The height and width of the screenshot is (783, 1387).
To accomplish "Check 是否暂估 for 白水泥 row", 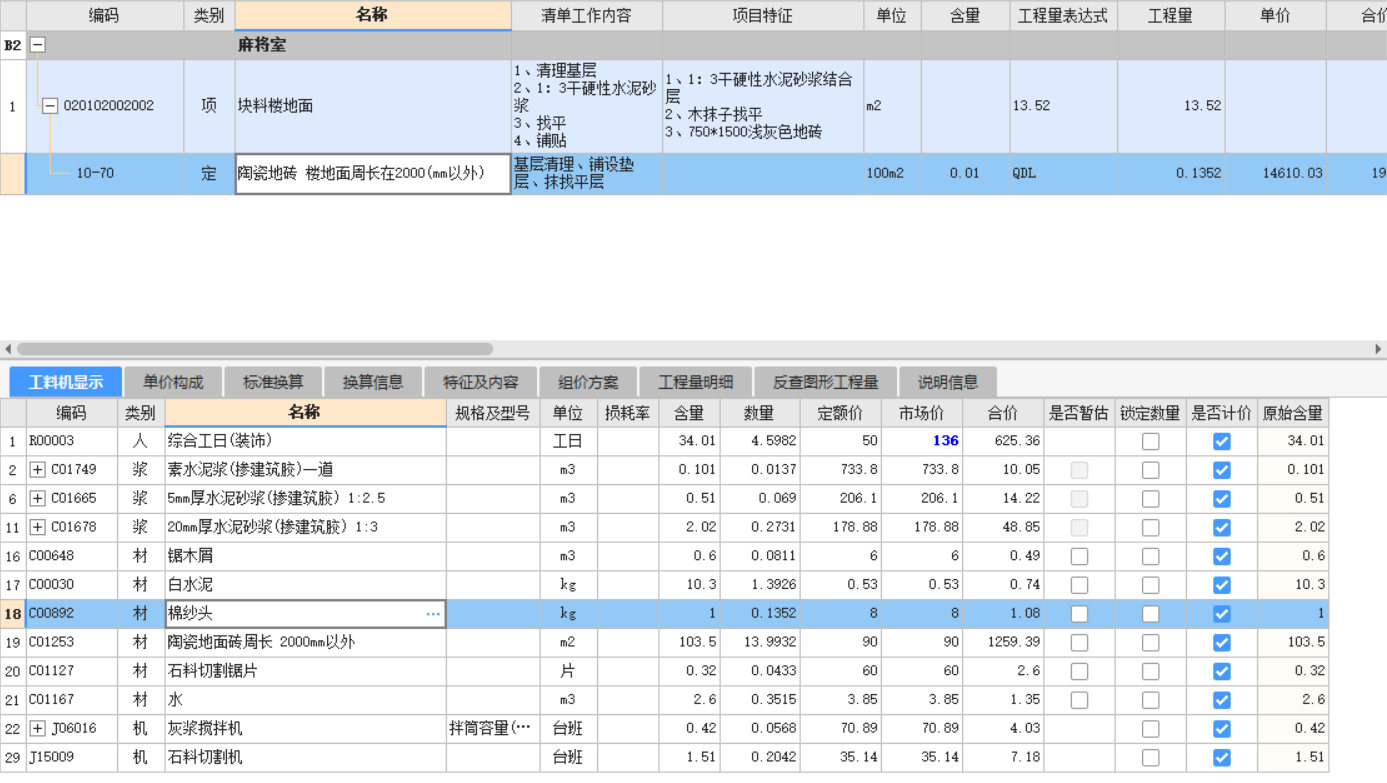I will 1079,585.
